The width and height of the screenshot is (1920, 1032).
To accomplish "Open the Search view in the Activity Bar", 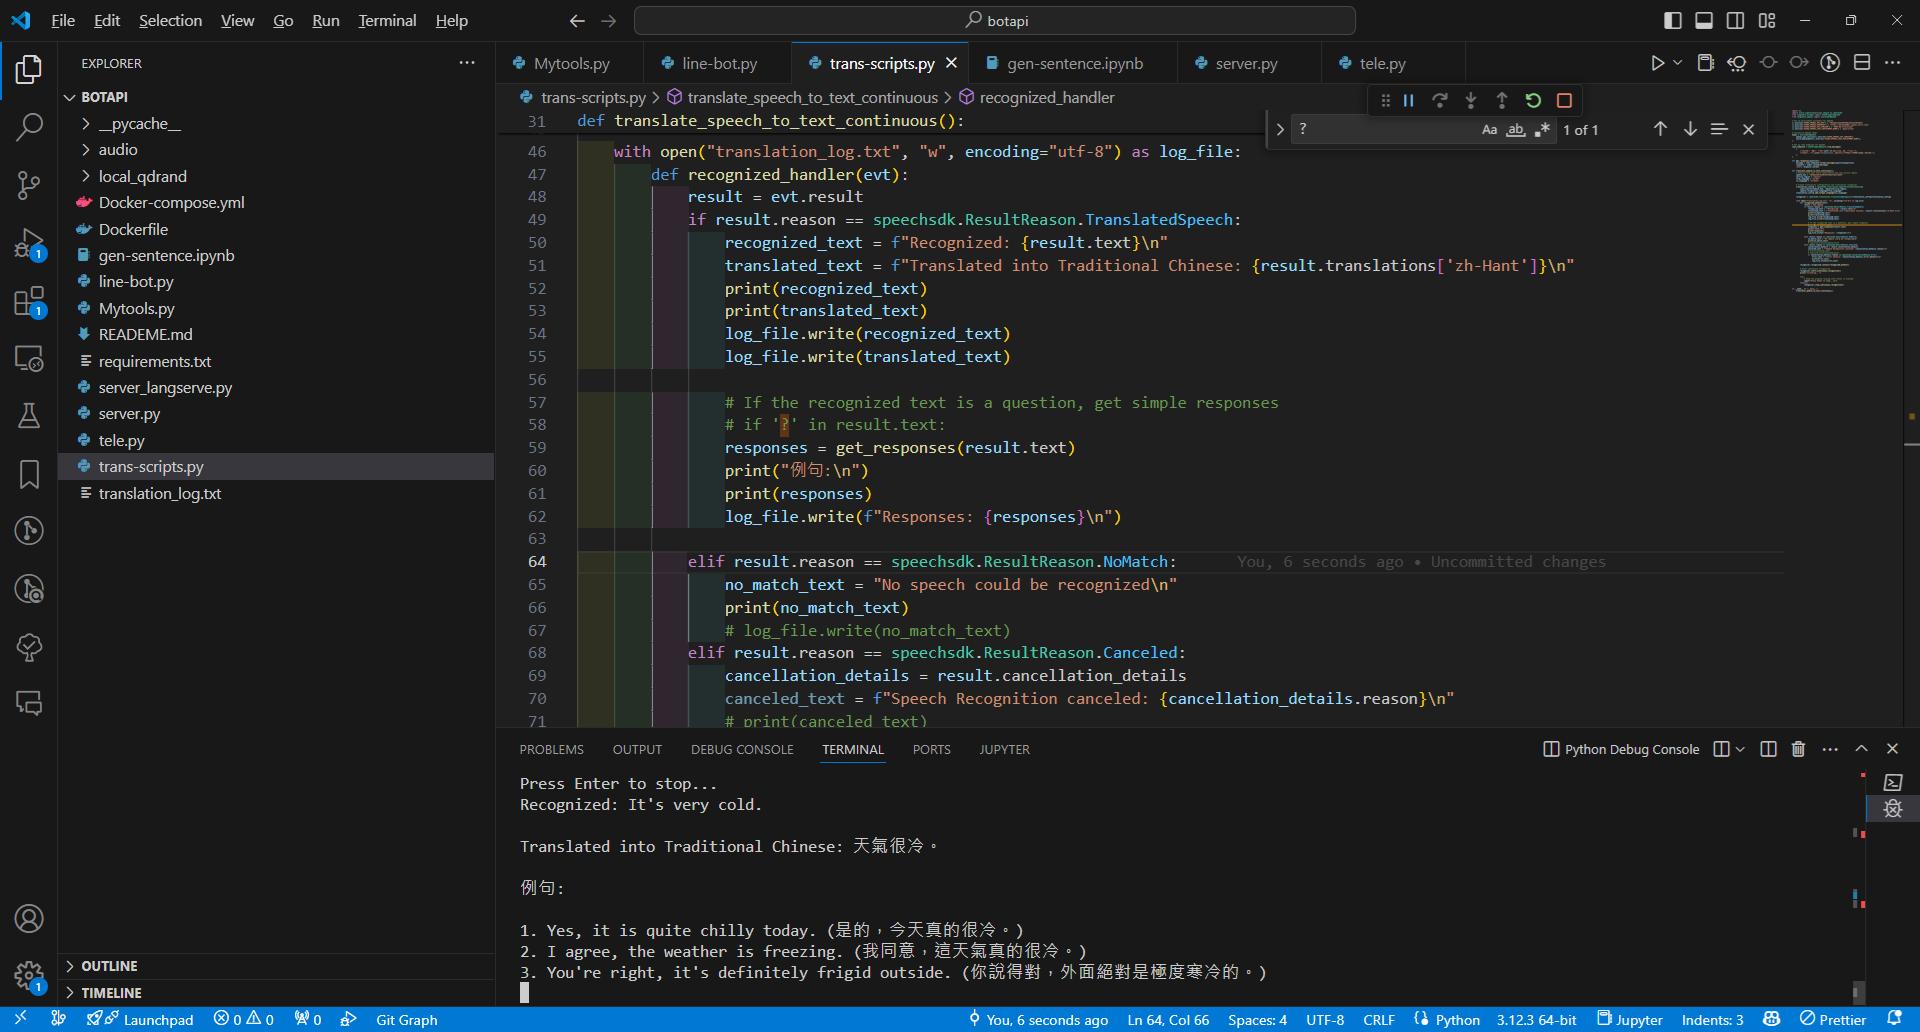I will (29, 127).
